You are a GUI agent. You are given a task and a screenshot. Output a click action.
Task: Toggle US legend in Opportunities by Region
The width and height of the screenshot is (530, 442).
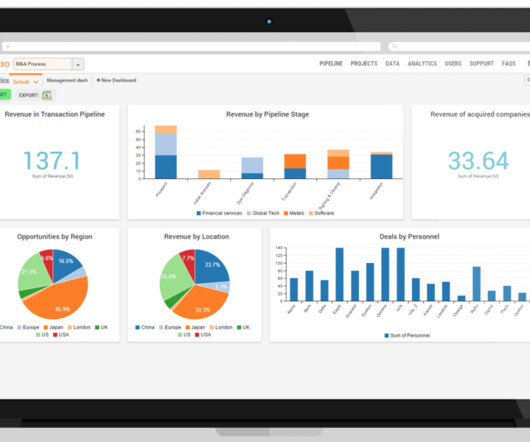coord(42,335)
